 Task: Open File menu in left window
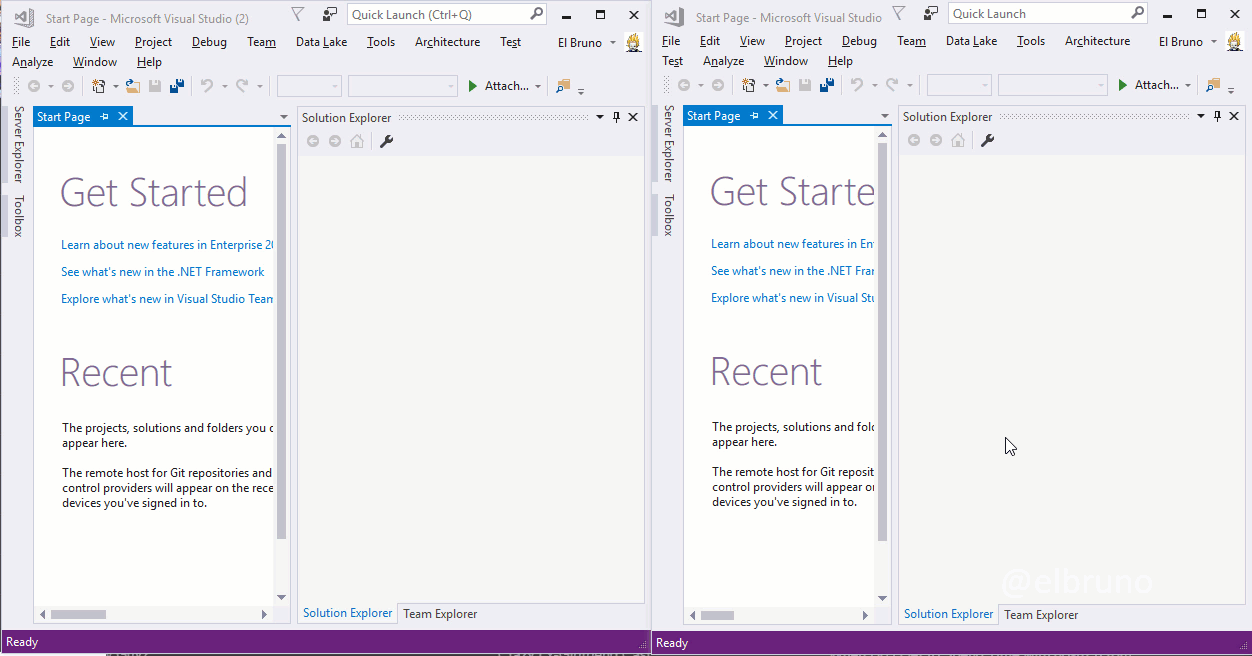pos(21,42)
